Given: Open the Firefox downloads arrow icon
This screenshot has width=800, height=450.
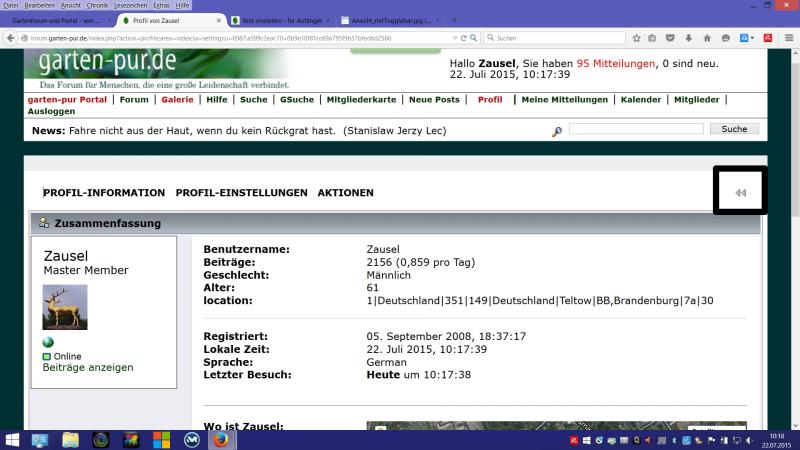Looking at the screenshot, I should click(x=688, y=38).
